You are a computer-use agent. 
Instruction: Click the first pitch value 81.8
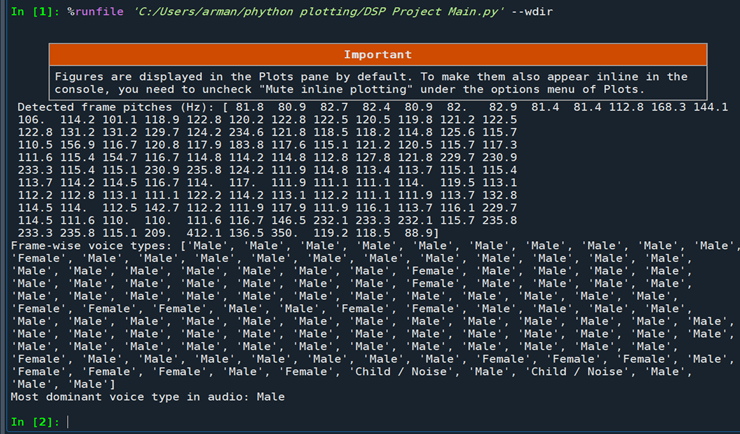click(243, 107)
